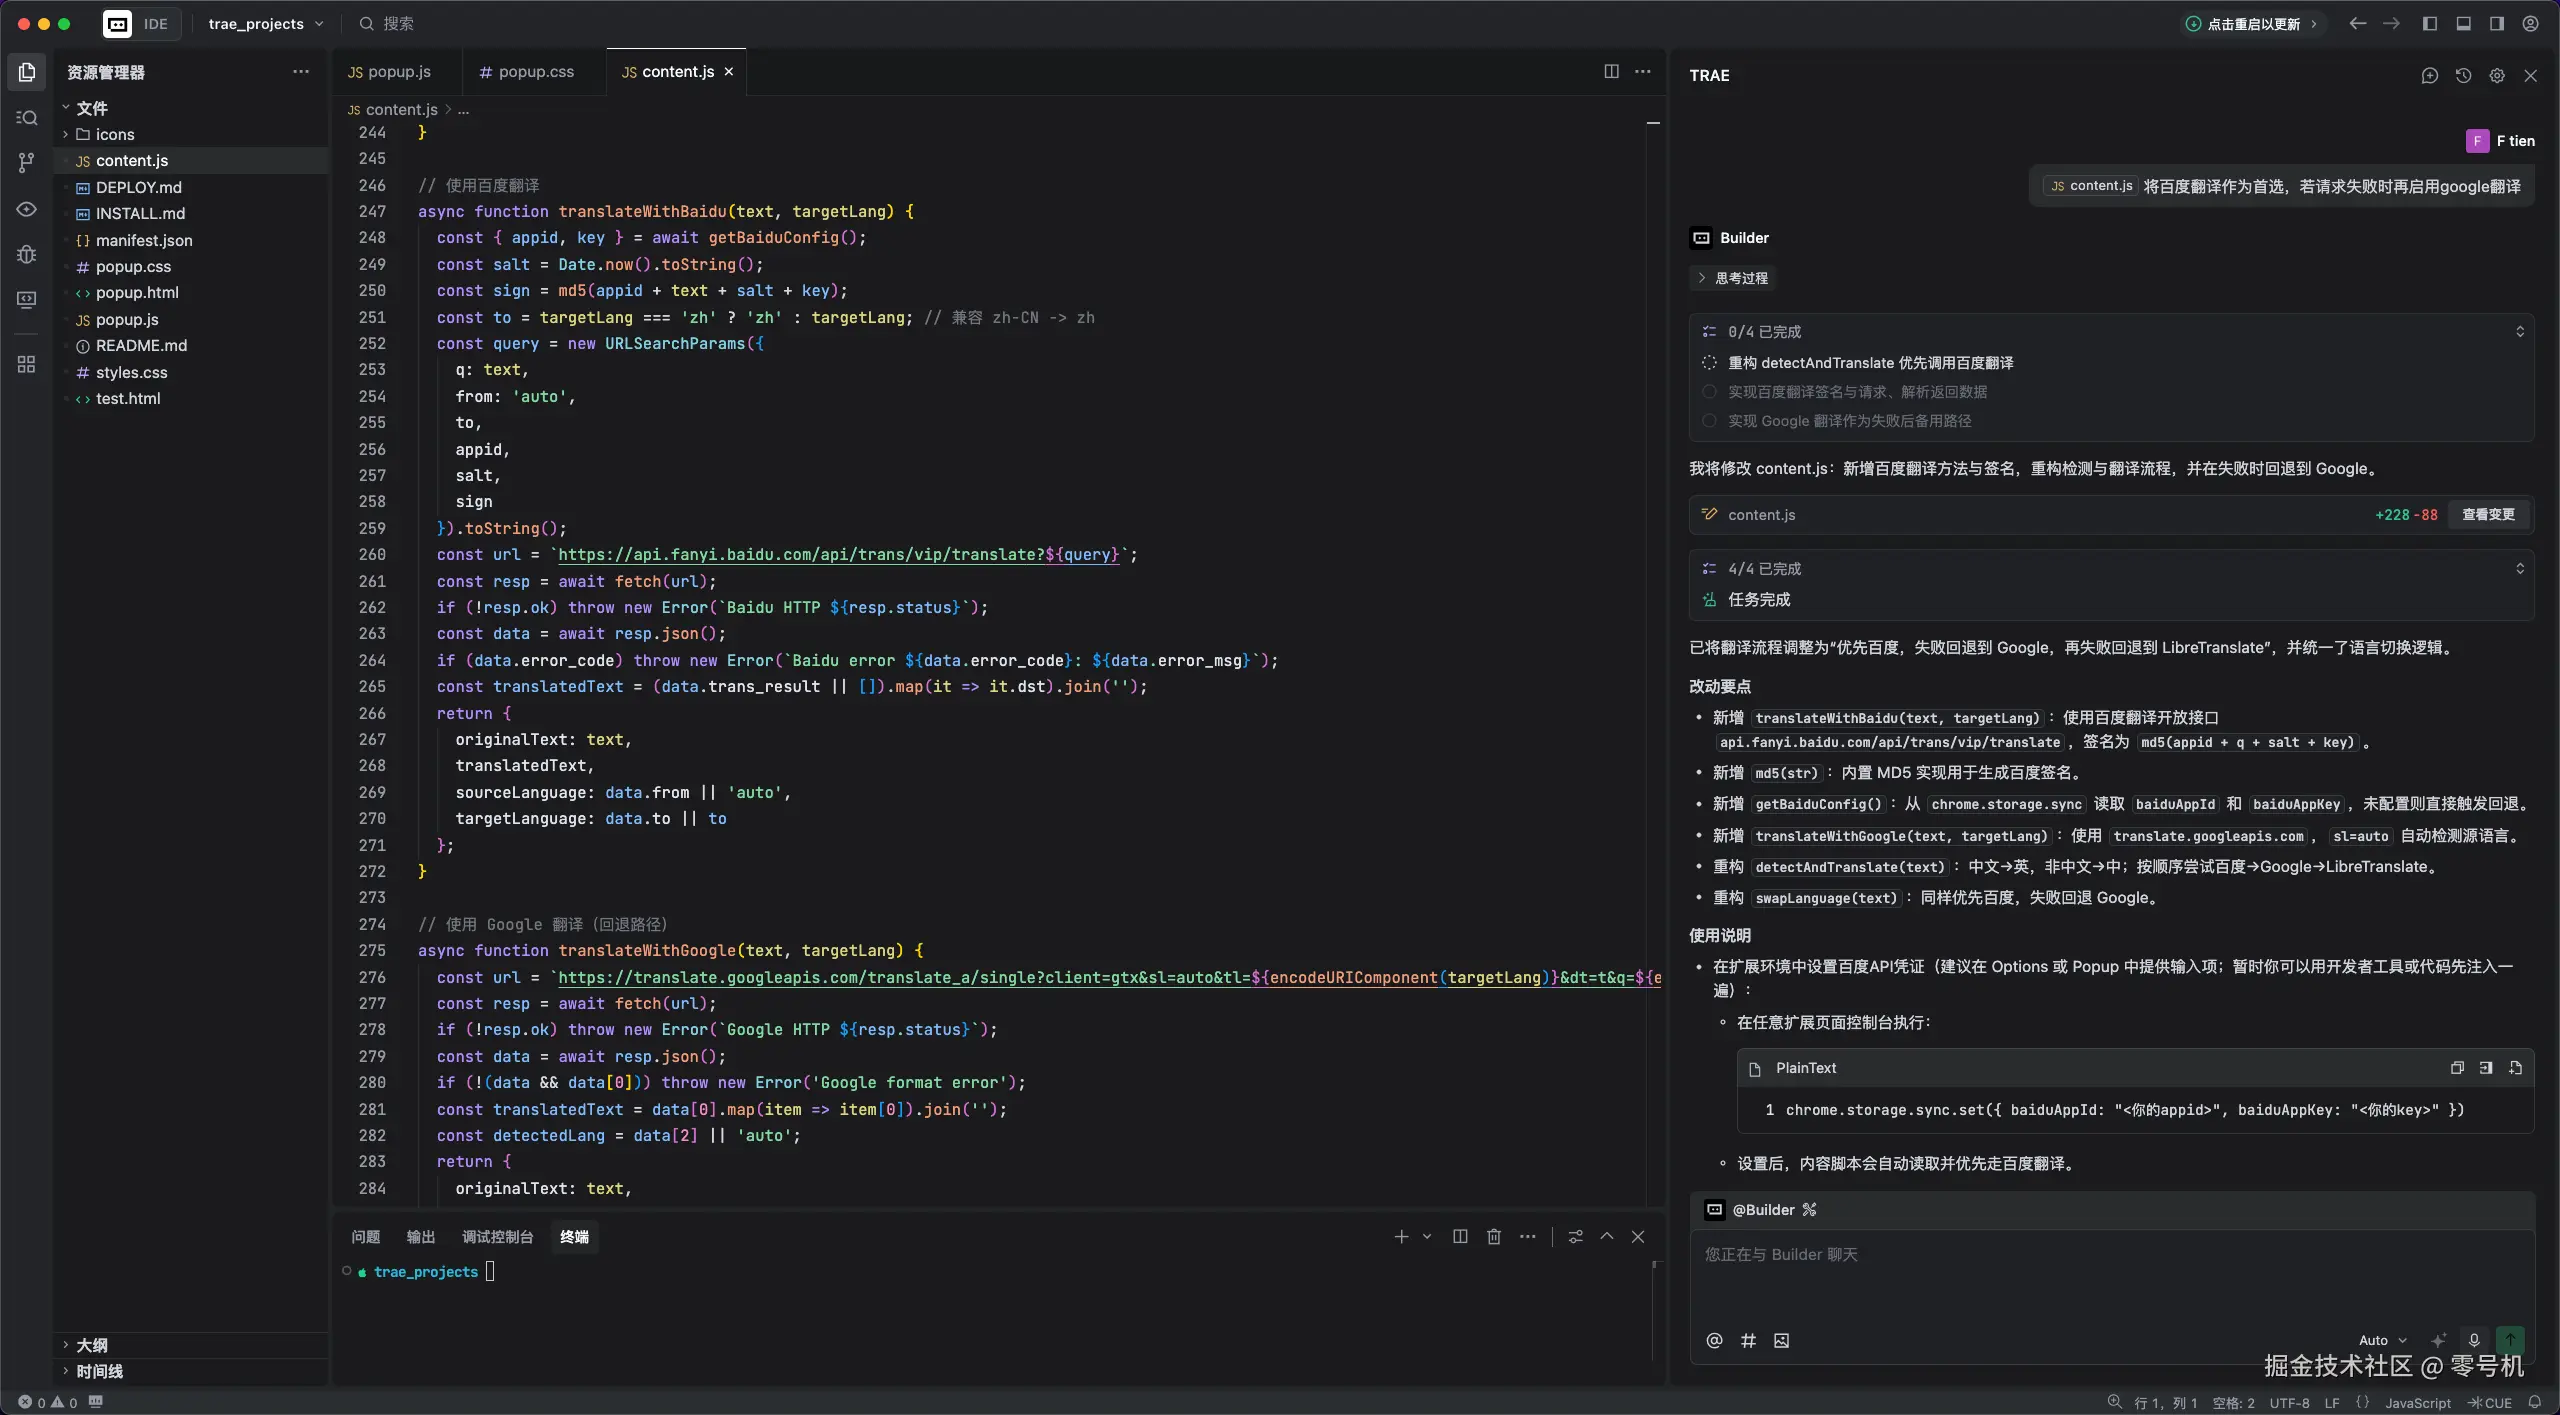Expand the 思考过程 section
2560x1415 pixels.
pyautogui.click(x=1701, y=278)
